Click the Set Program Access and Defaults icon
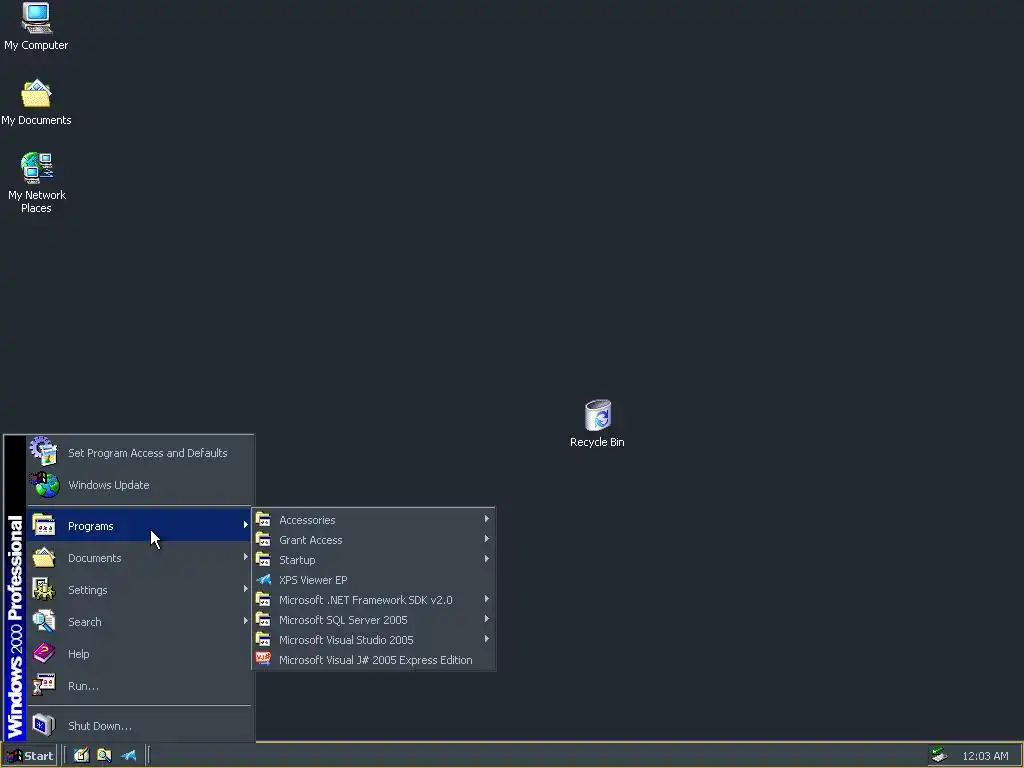The image size is (1024, 768). click(44, 452)
